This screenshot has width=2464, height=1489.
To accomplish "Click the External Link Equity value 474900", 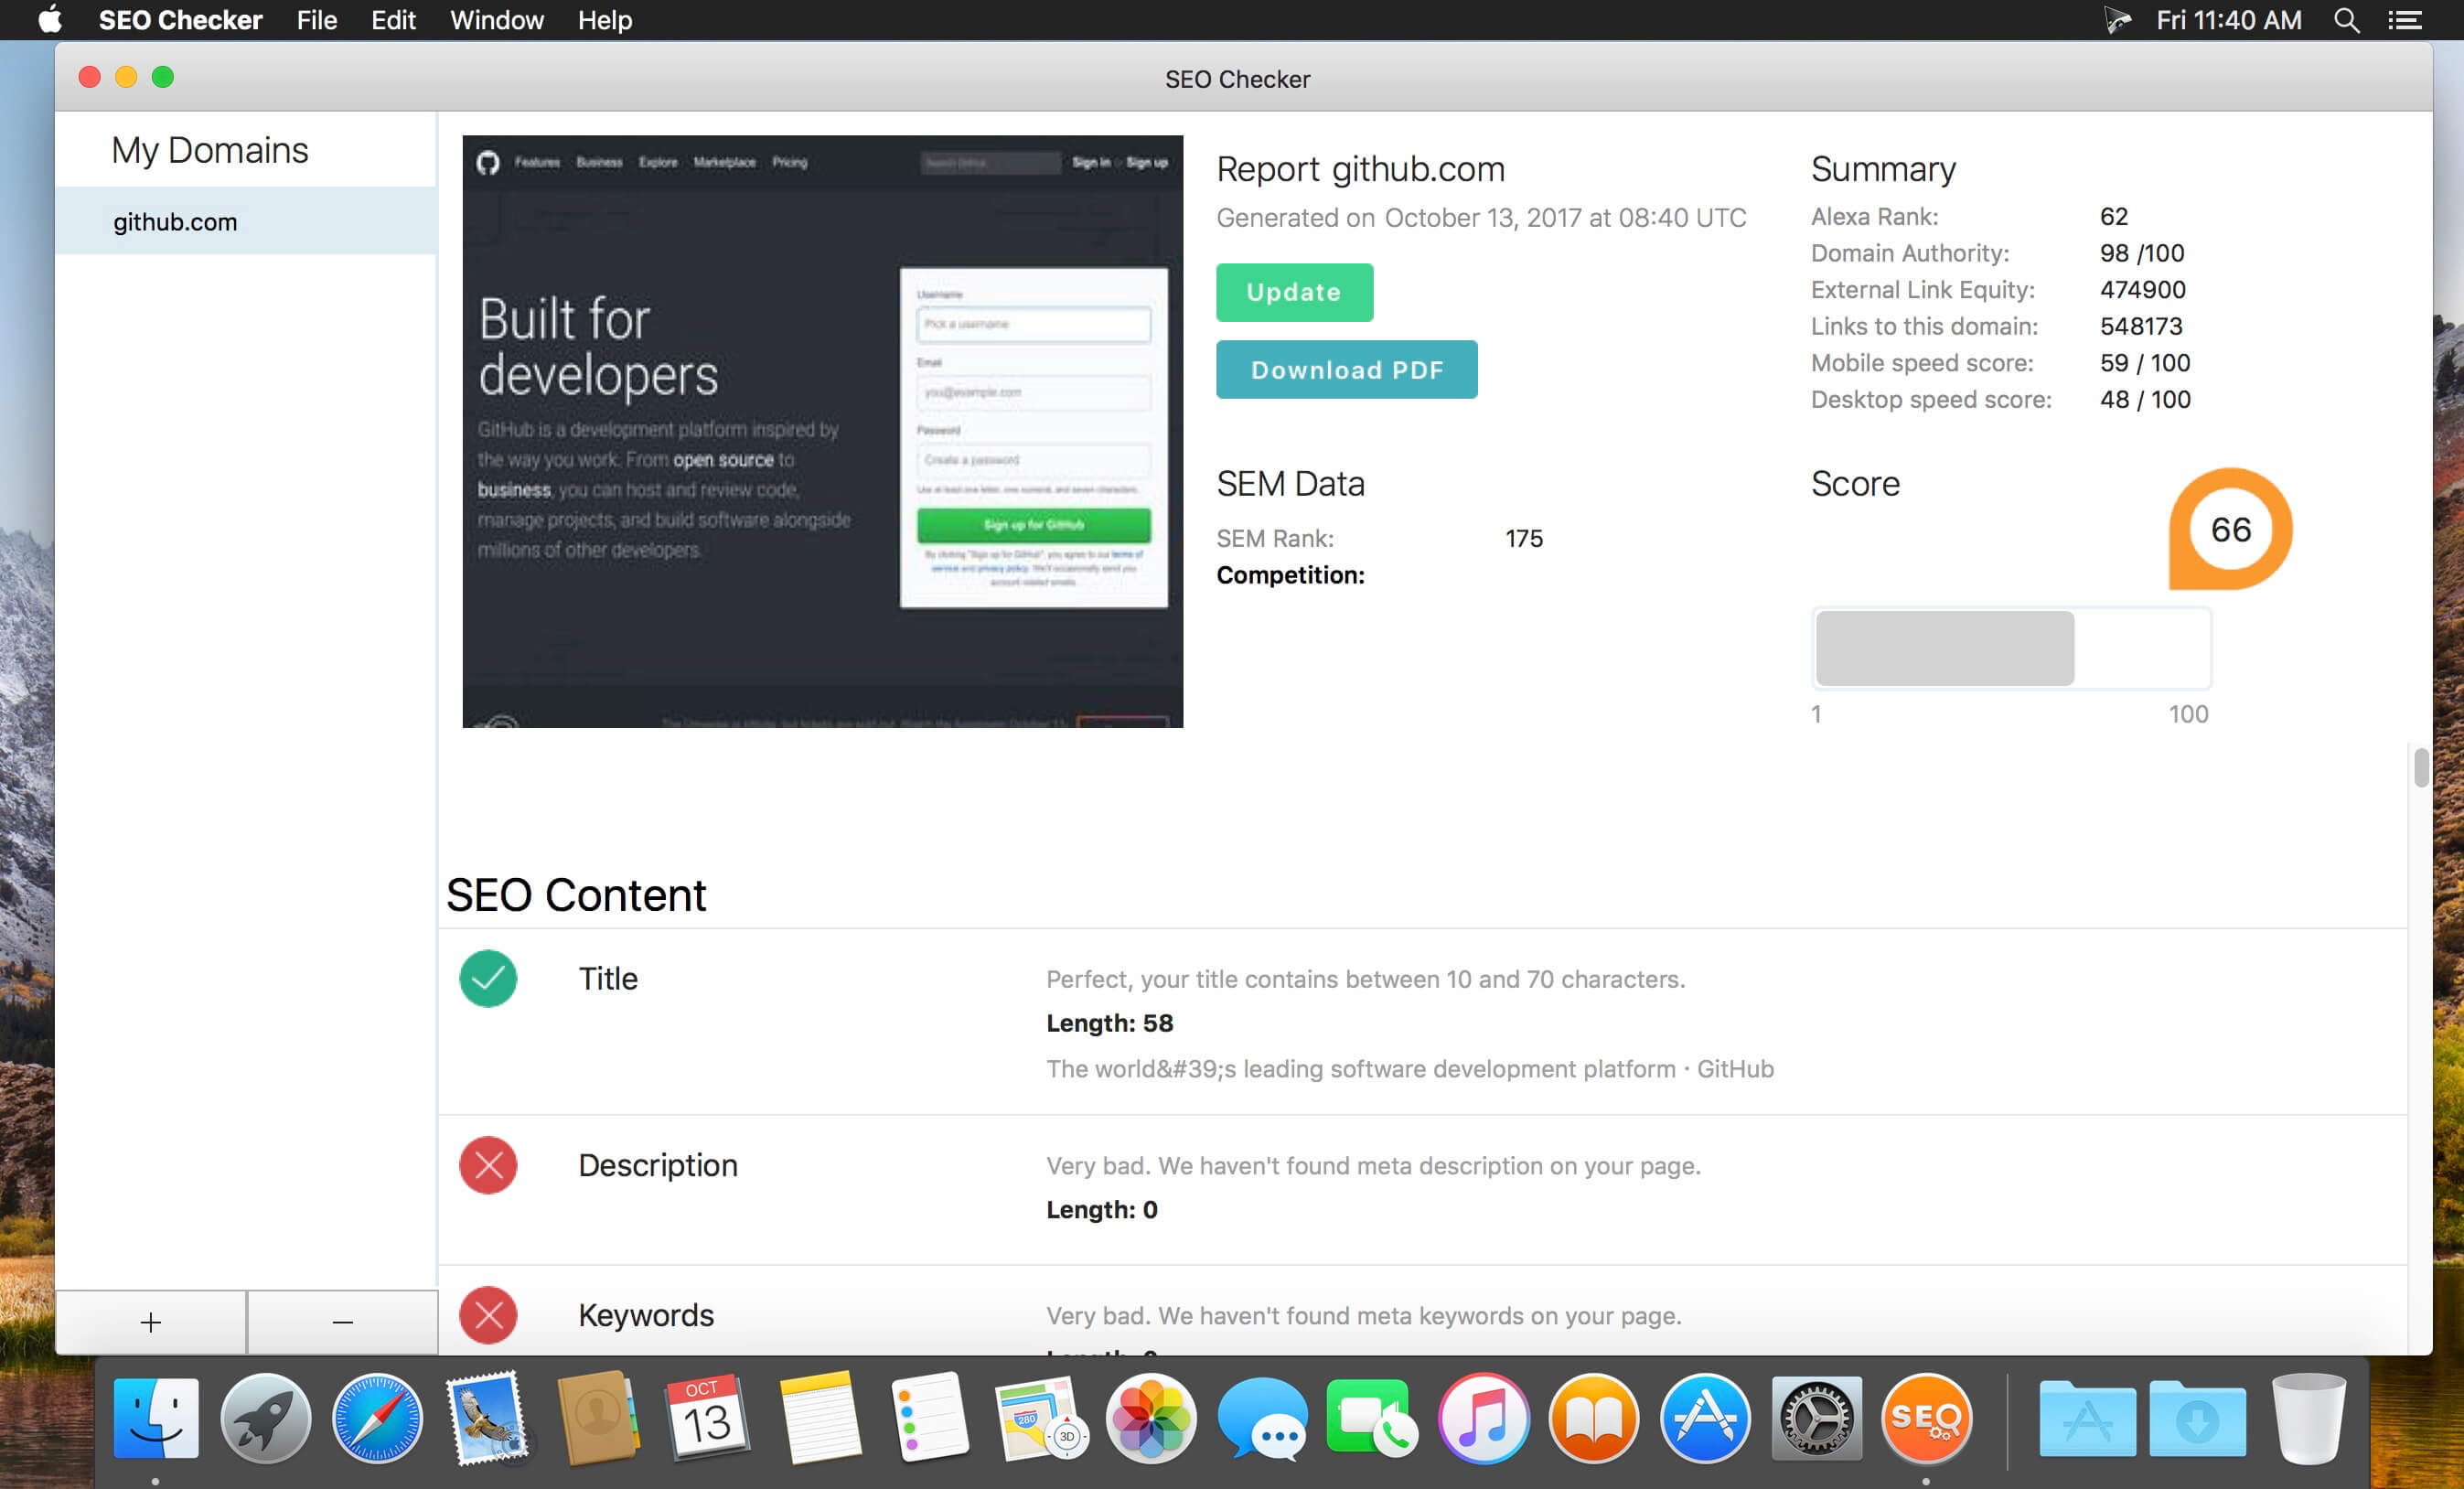I will (x=2142, y=289).
